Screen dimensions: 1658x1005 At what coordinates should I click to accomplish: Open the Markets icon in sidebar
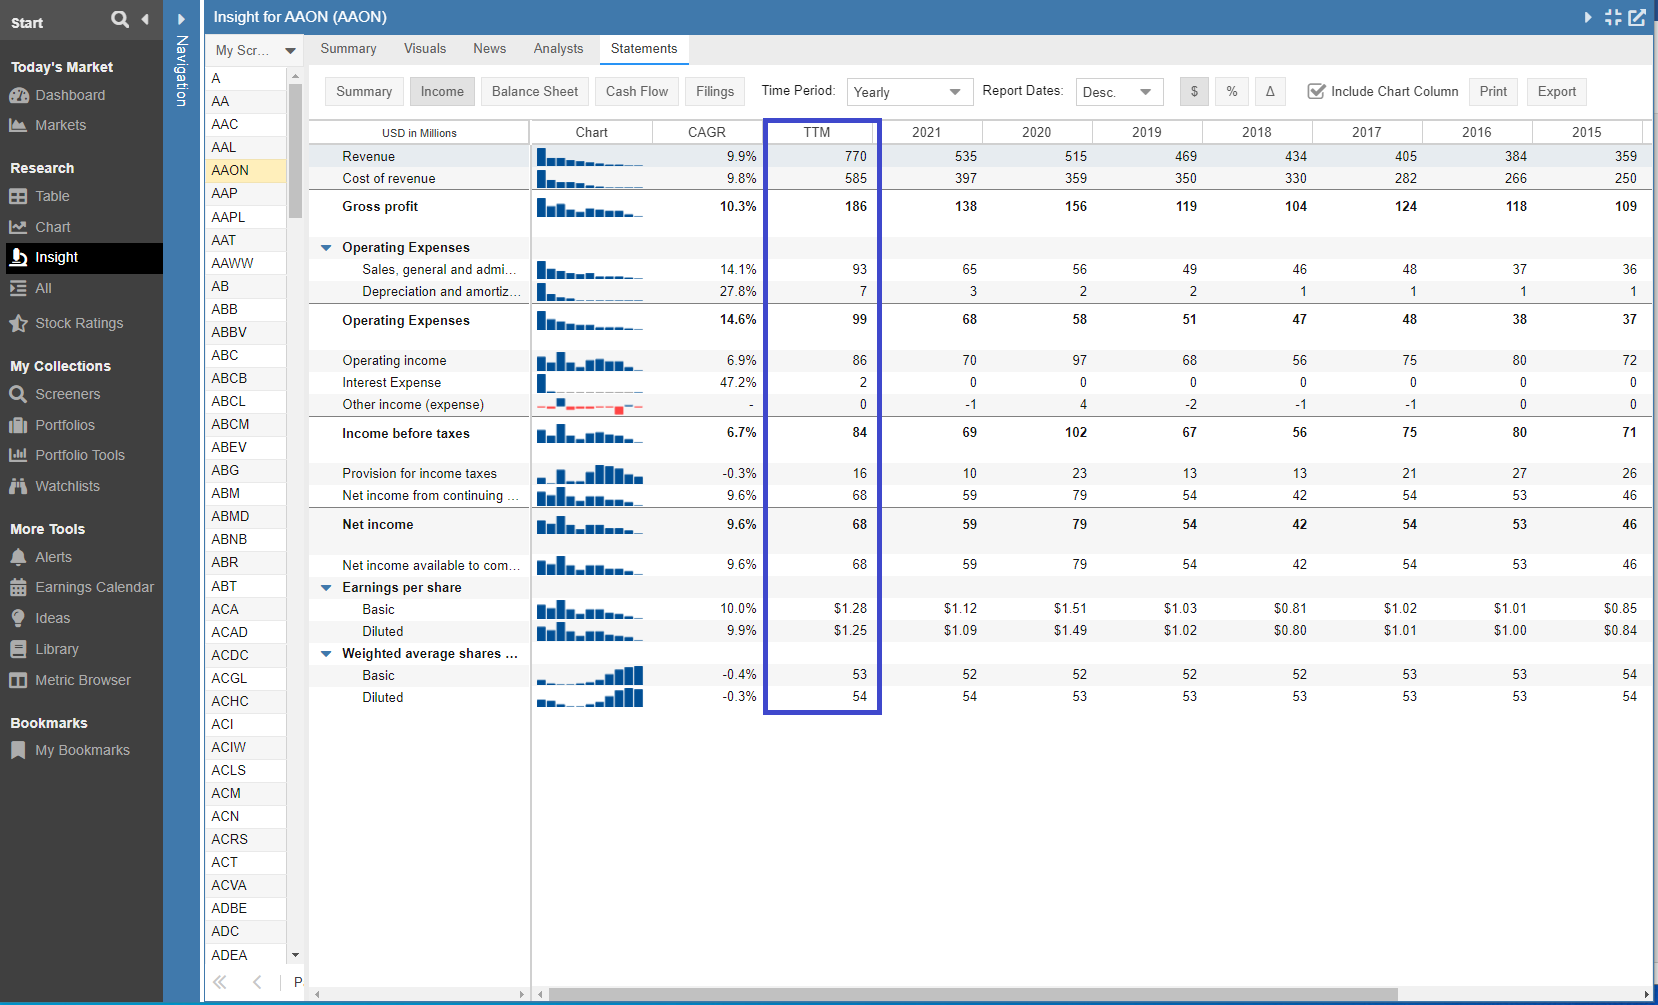pos(18,125)
